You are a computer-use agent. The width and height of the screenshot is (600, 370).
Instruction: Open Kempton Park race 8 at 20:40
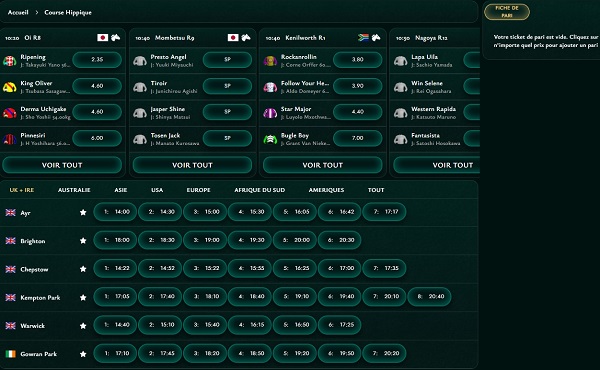coord(429,297)
